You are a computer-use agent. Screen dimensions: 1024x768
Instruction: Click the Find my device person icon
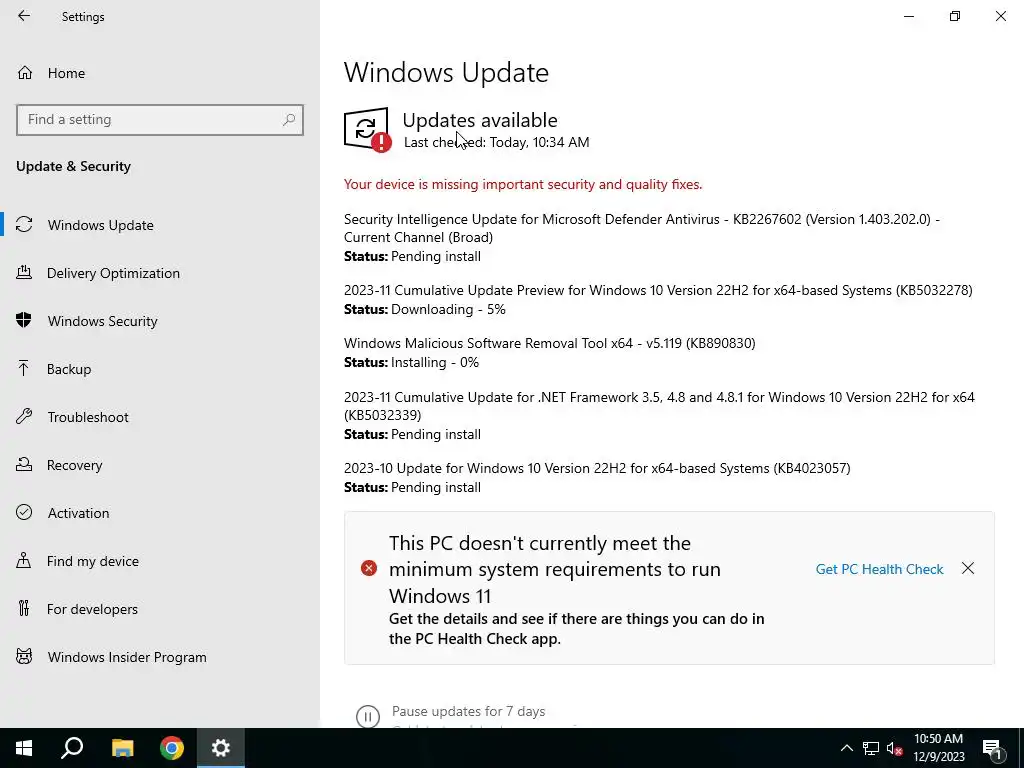tap(24, 560)
